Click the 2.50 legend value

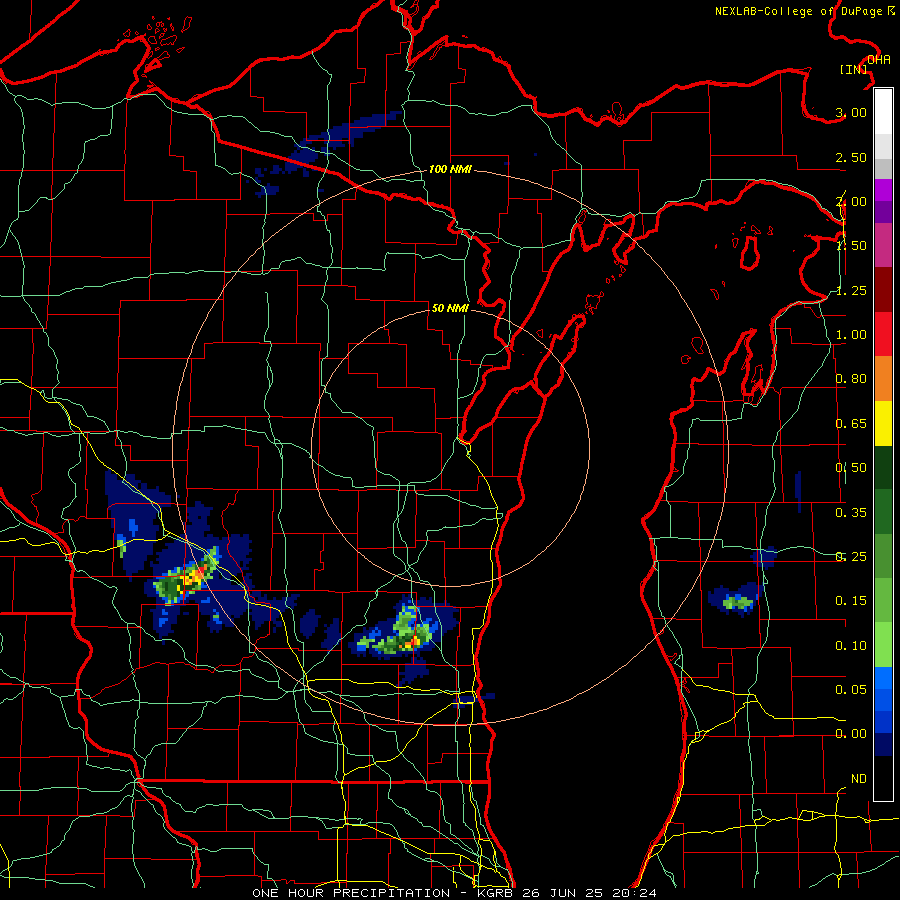(851, 157)
